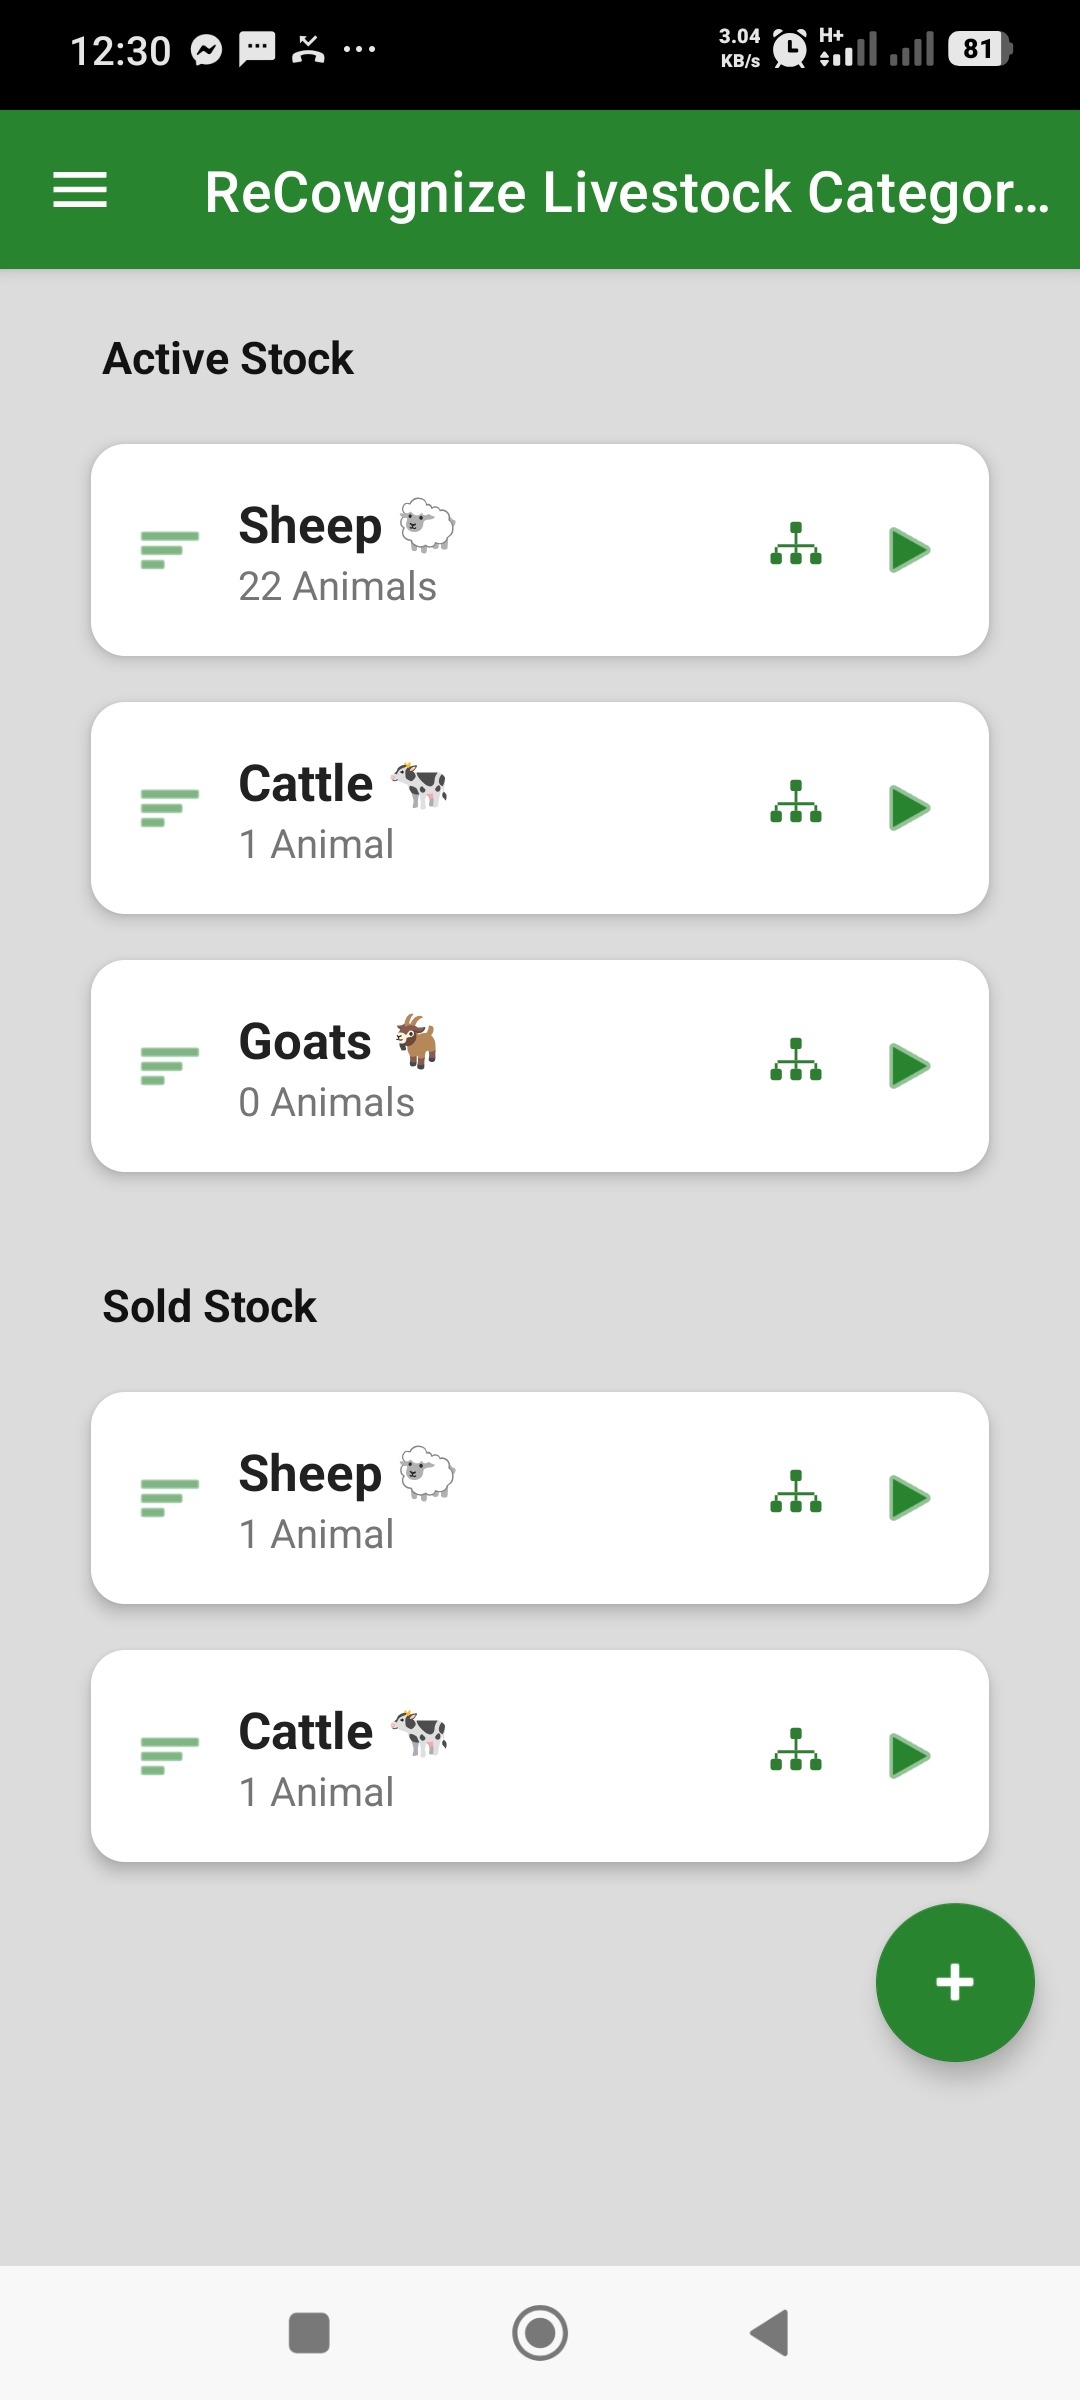Tap hierarchy icon for Goats

point(796,1061)
